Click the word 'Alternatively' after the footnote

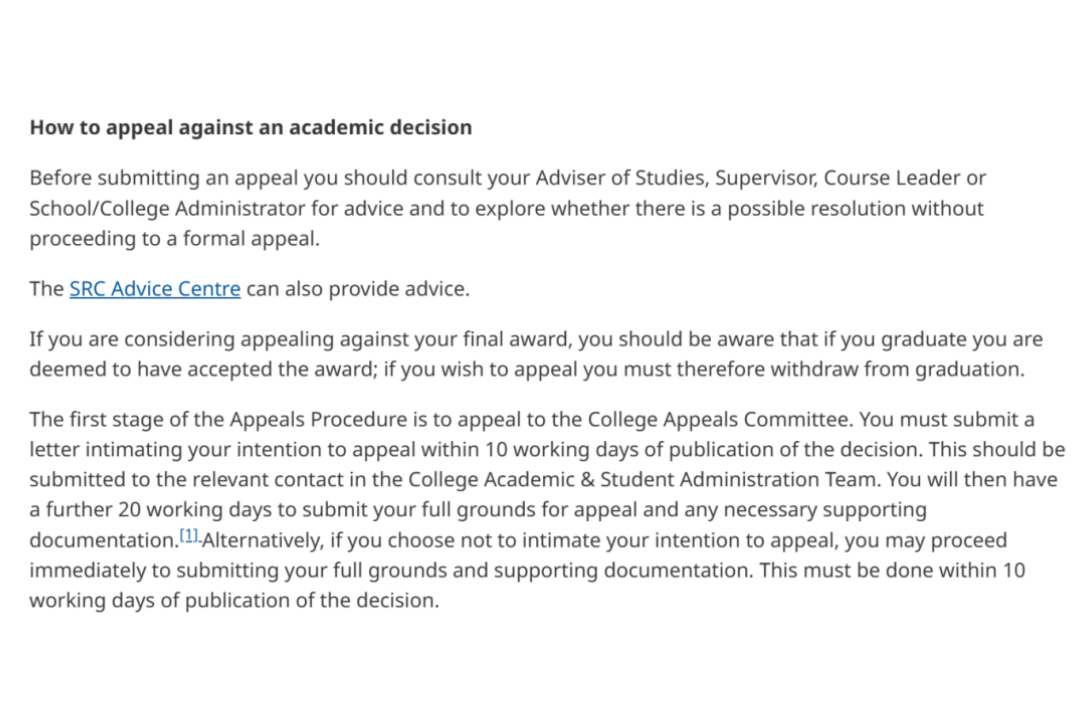tap(262, 540)
